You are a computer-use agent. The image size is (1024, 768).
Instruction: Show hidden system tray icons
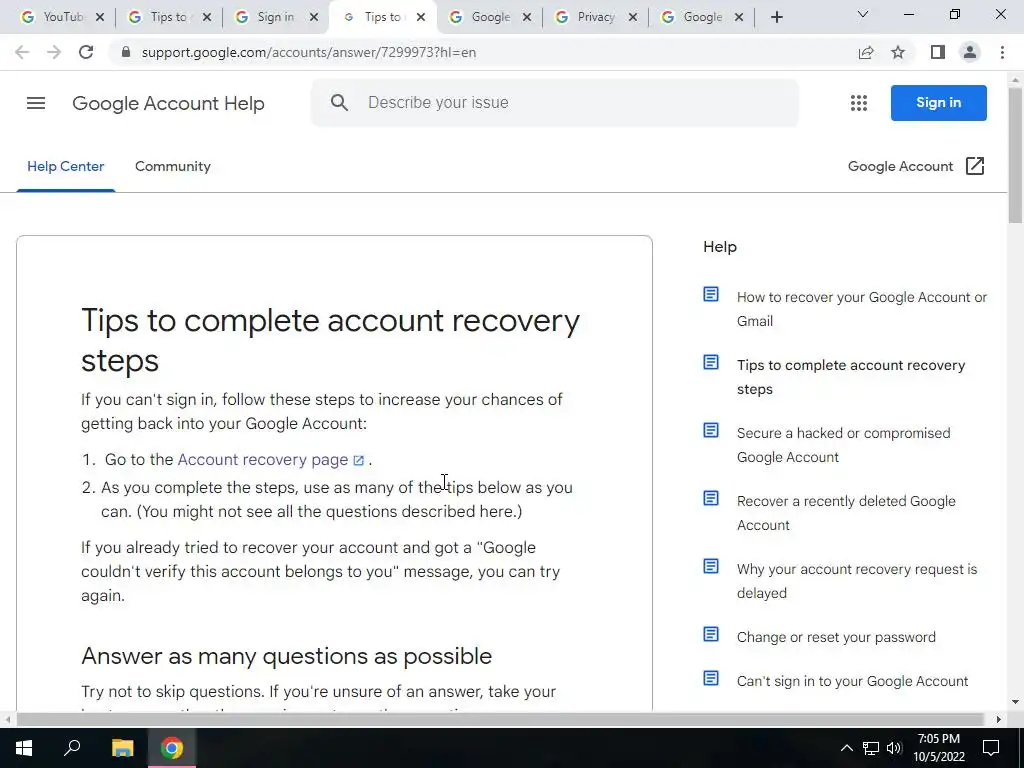click(x=846, y=748)
